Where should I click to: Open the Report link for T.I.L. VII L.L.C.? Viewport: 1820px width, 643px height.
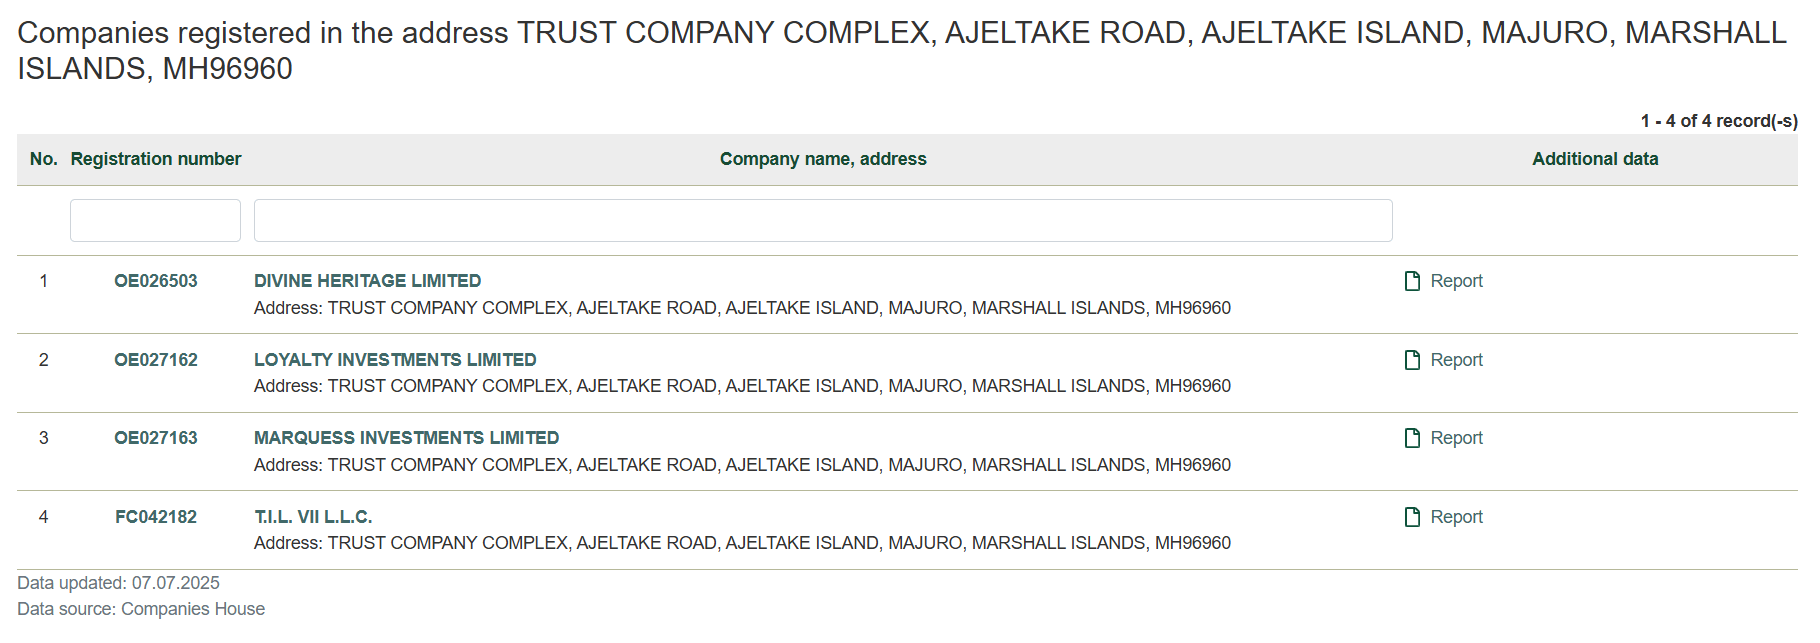point(1456,517)
